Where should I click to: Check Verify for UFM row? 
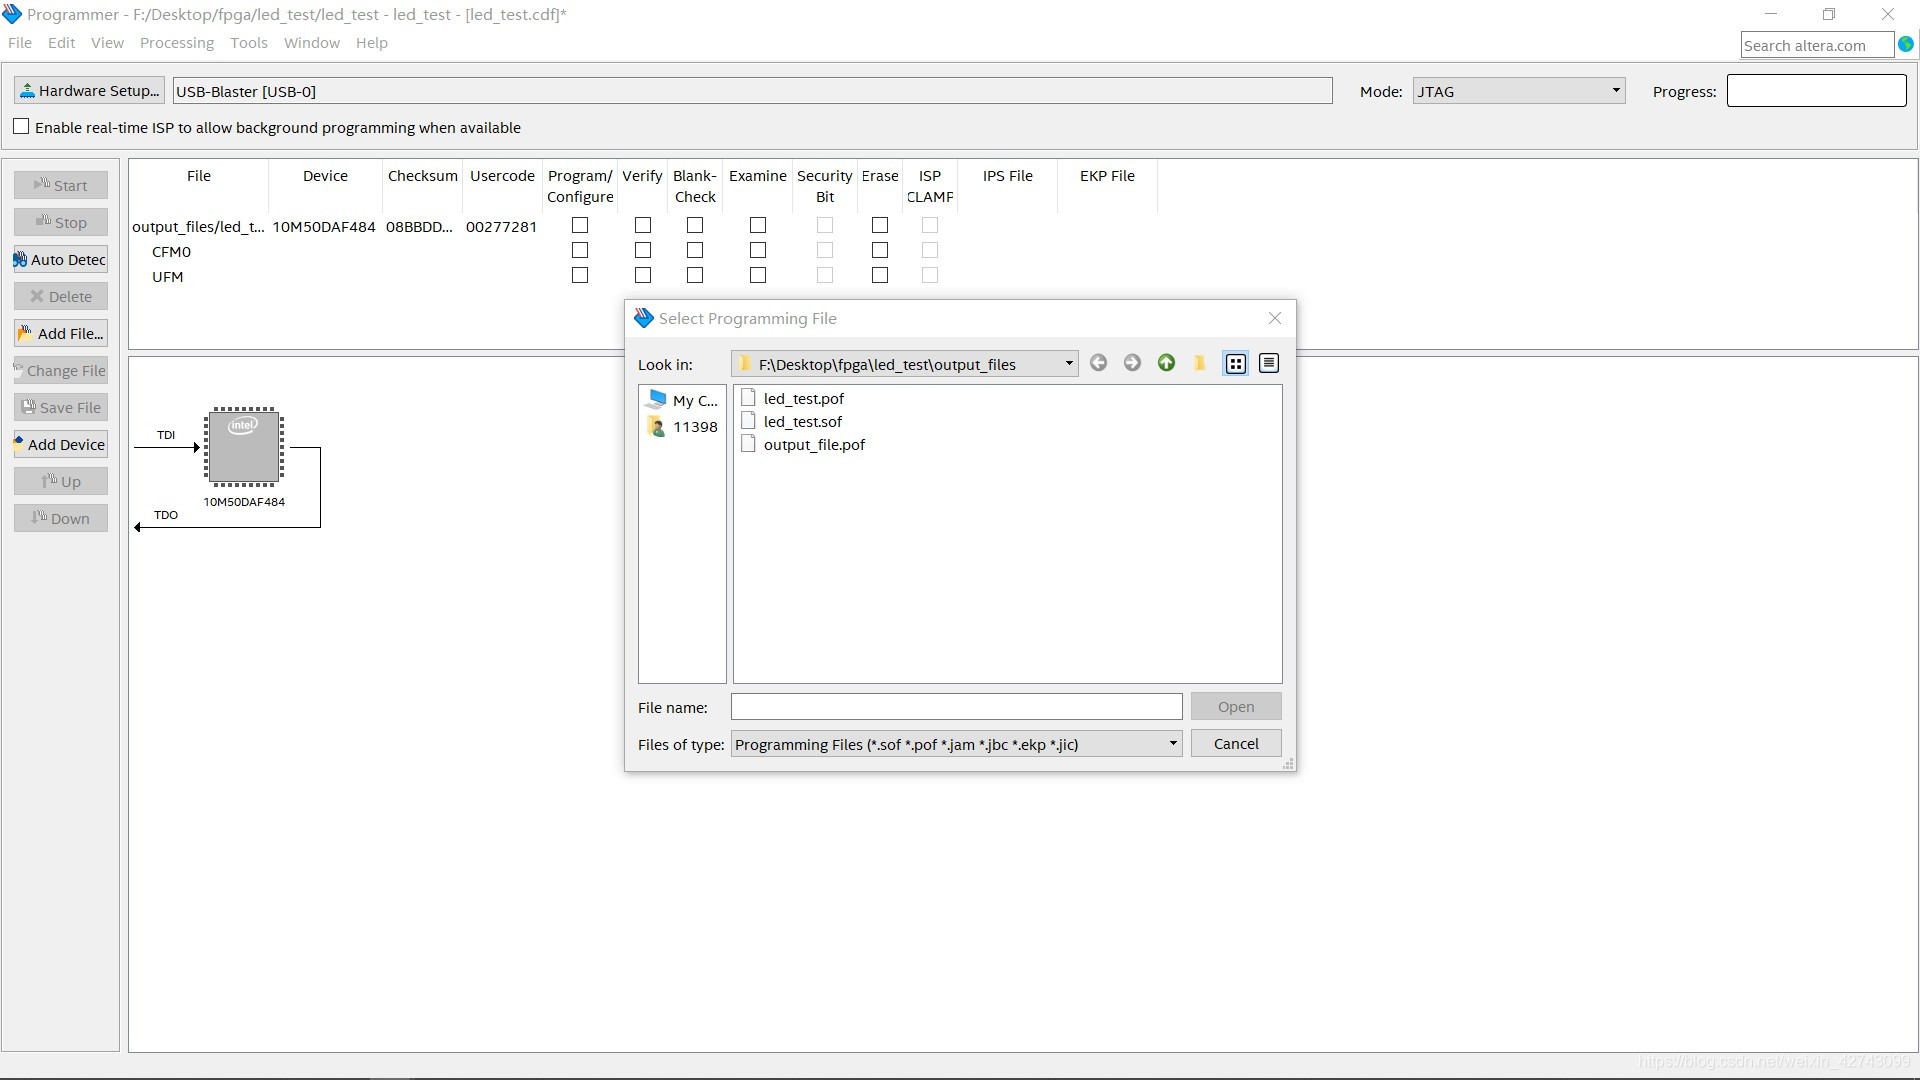tap(643, 275)
